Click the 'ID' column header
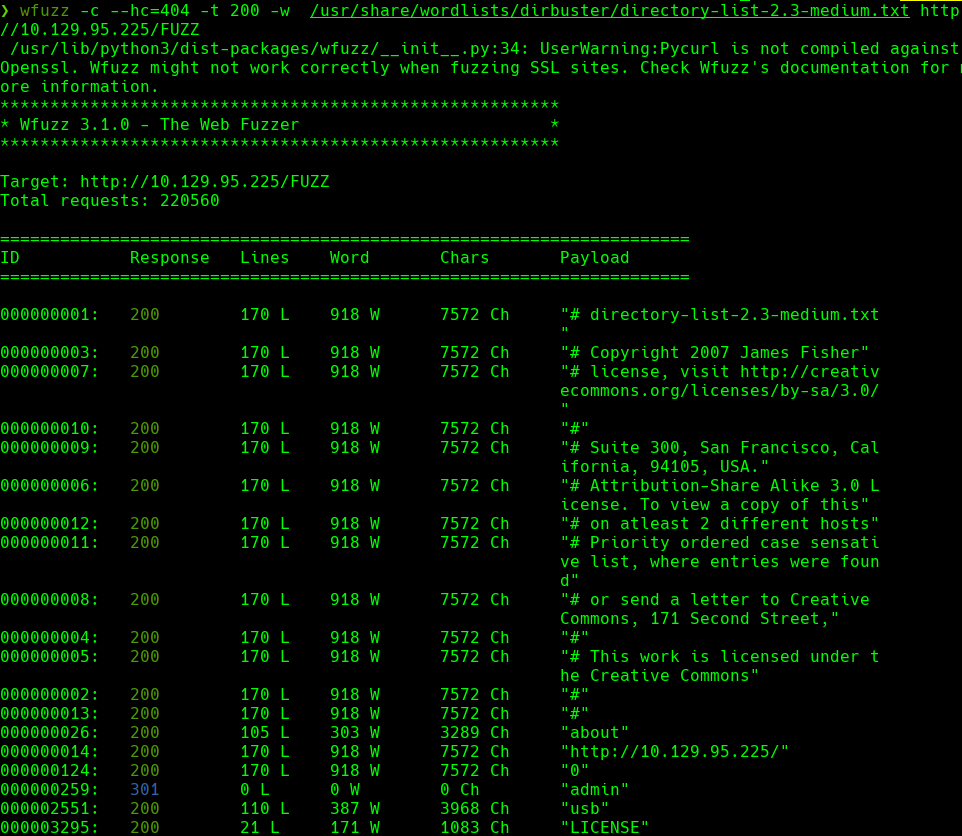This screenshot has width=962, height=836. (10, 258)
